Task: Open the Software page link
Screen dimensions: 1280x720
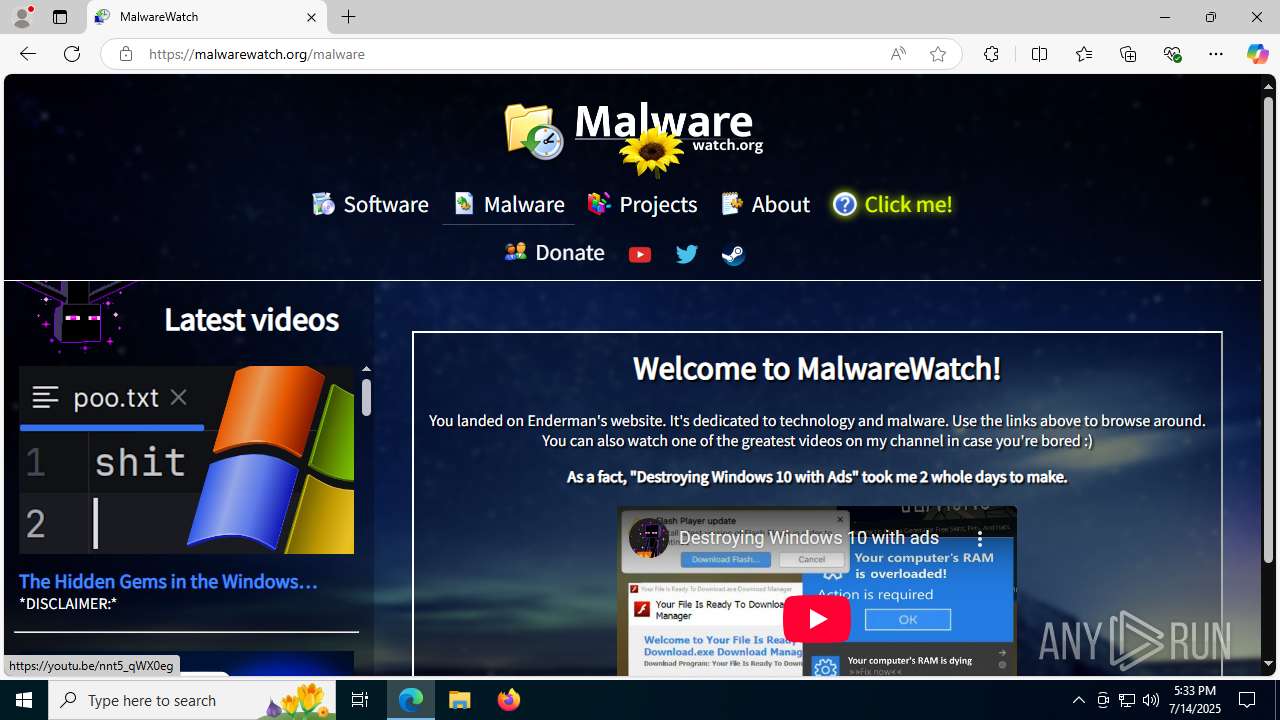Action: coord(370,204)
